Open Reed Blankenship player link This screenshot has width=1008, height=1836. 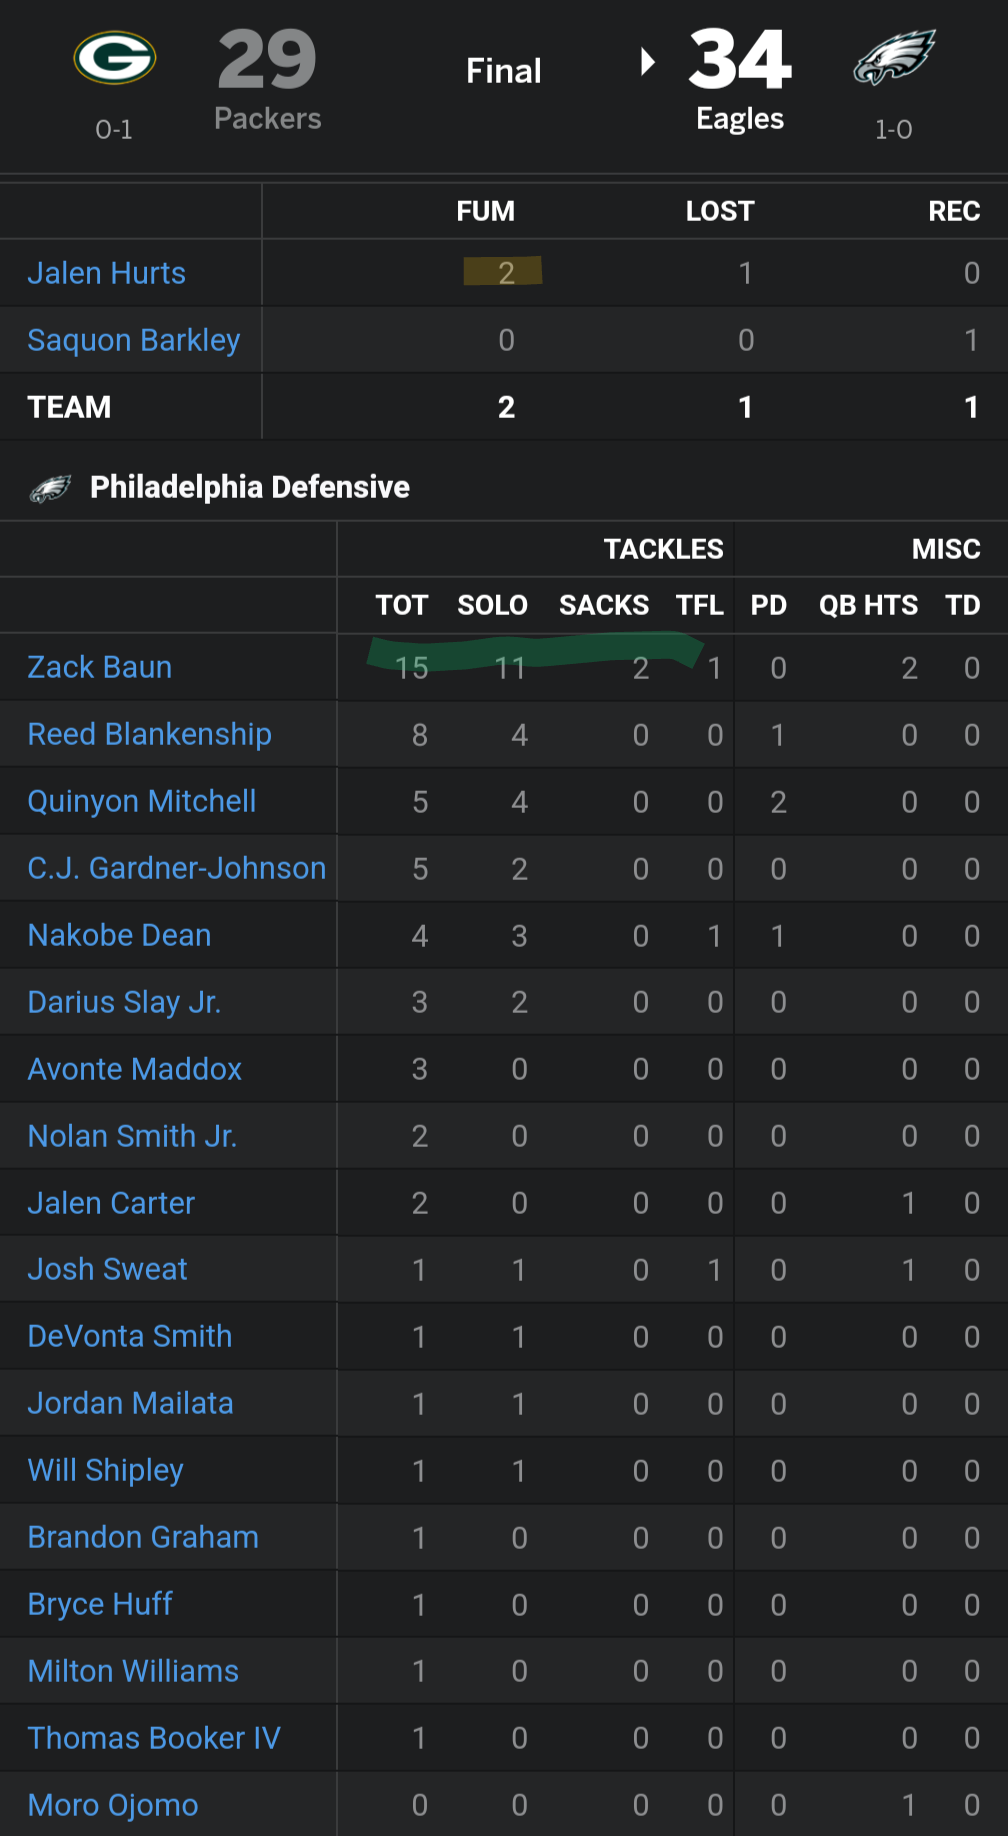coord(150,734)
